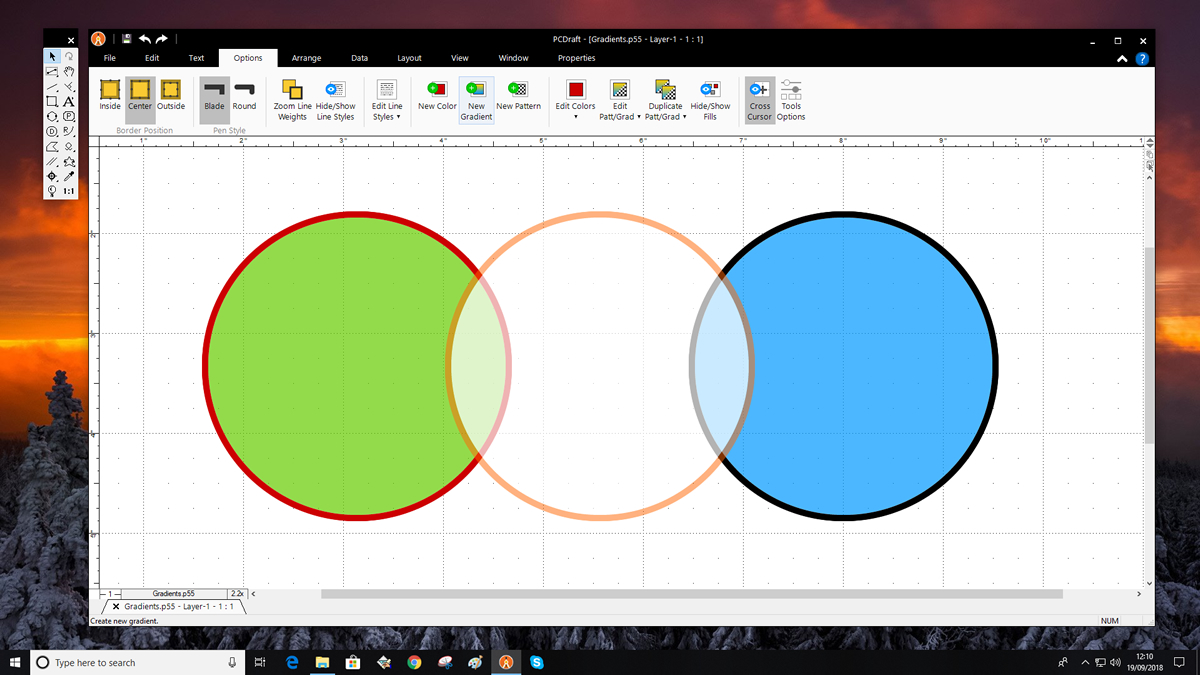Open Google Chrome from the taskbar
Image resolution: width=1200 pixels, height=675 pixels.
tap(414, 662)
